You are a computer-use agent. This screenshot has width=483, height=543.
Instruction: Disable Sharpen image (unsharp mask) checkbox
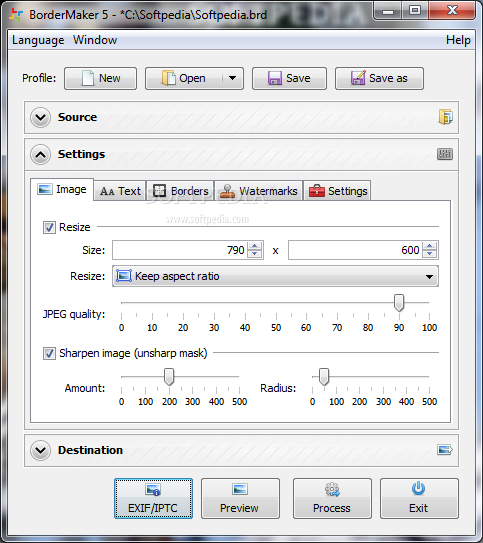click(49, 354)
